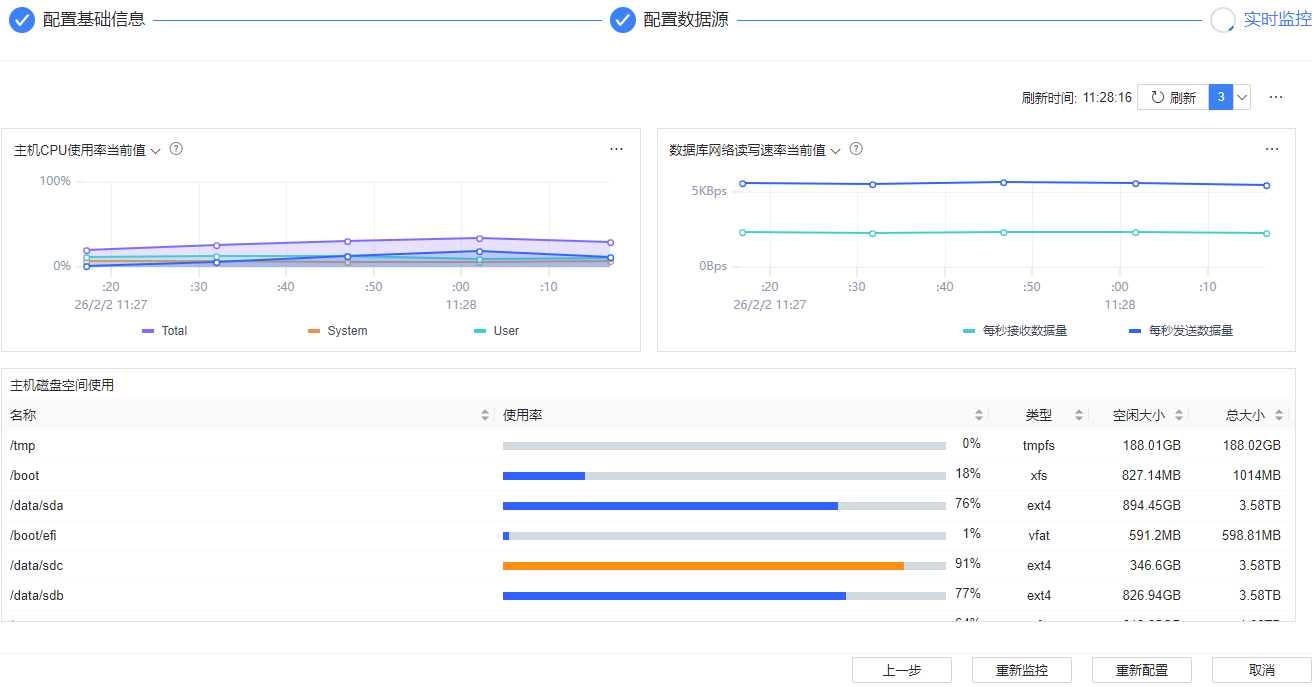Click the /data/sda usage progress bar

click(x=724, y=506)
